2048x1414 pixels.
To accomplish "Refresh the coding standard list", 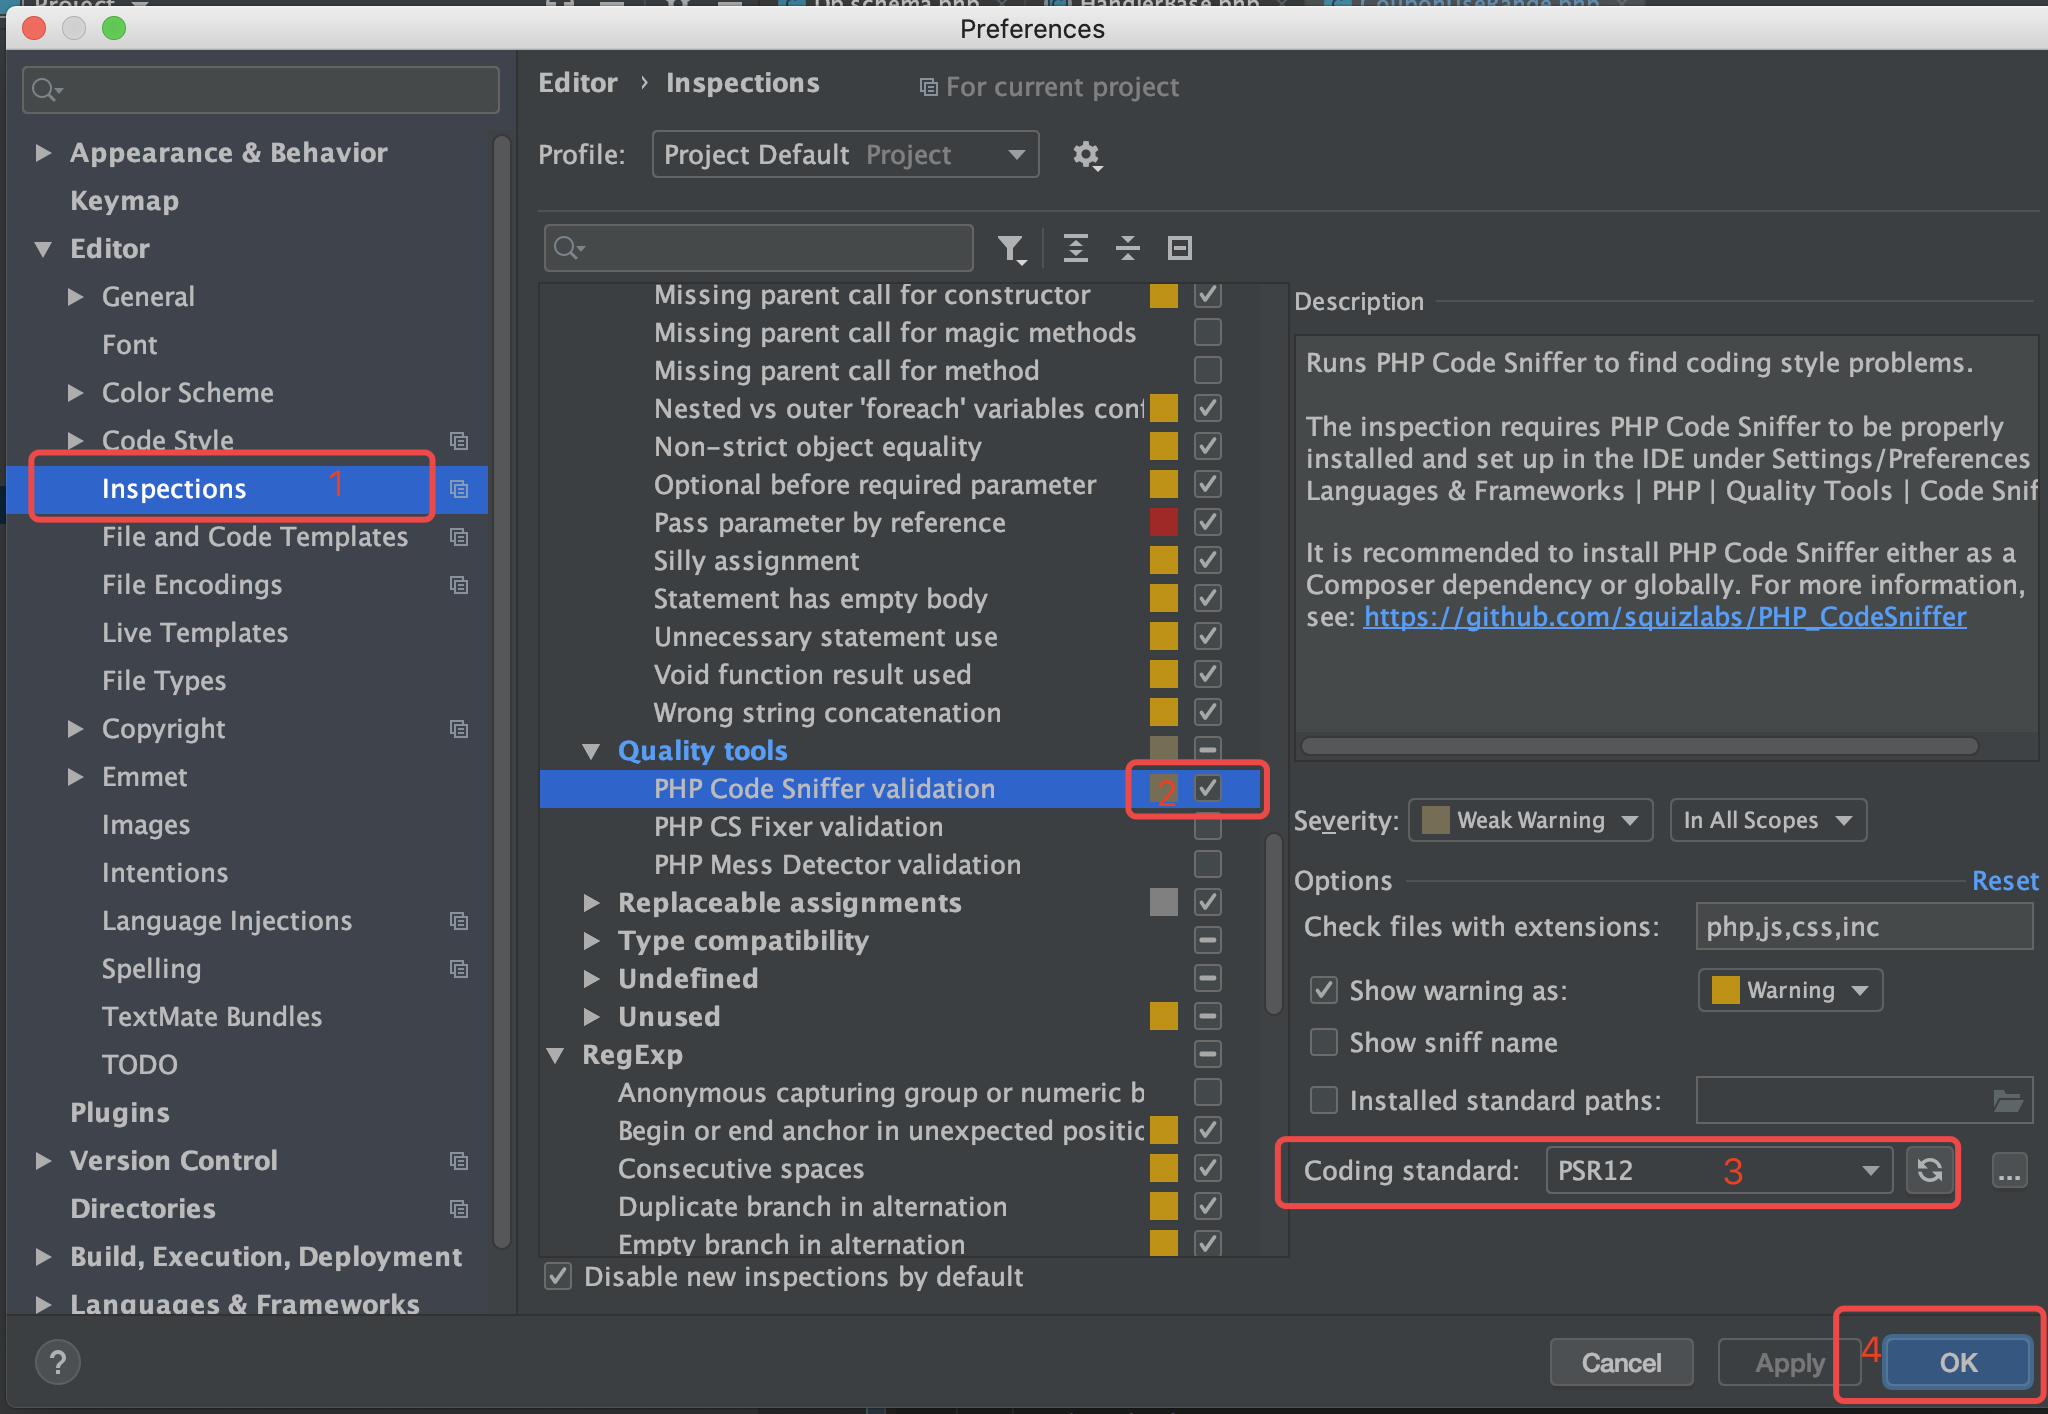I will point(1930,1171).
